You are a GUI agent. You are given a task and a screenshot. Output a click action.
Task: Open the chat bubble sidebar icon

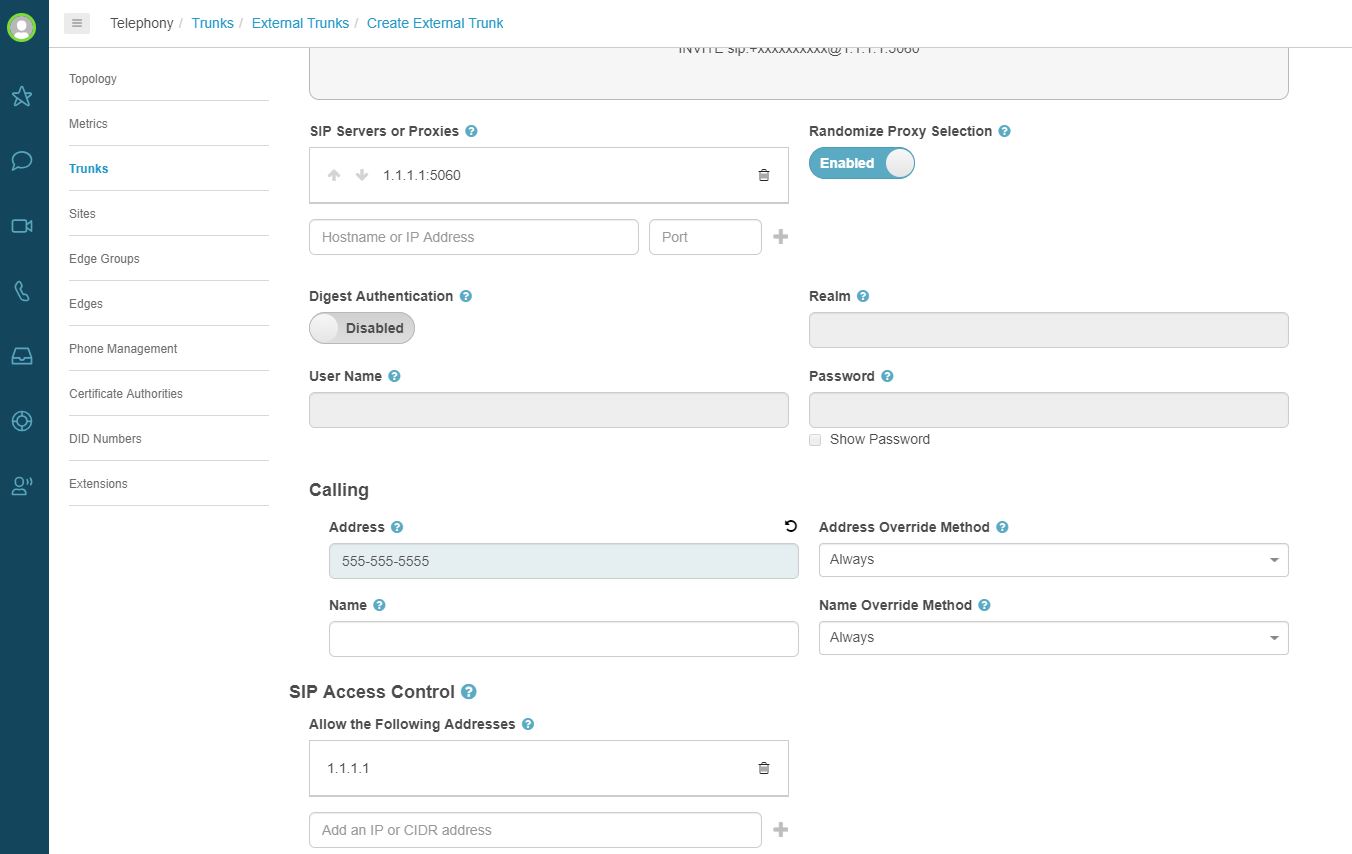click(x=22, y=161)
